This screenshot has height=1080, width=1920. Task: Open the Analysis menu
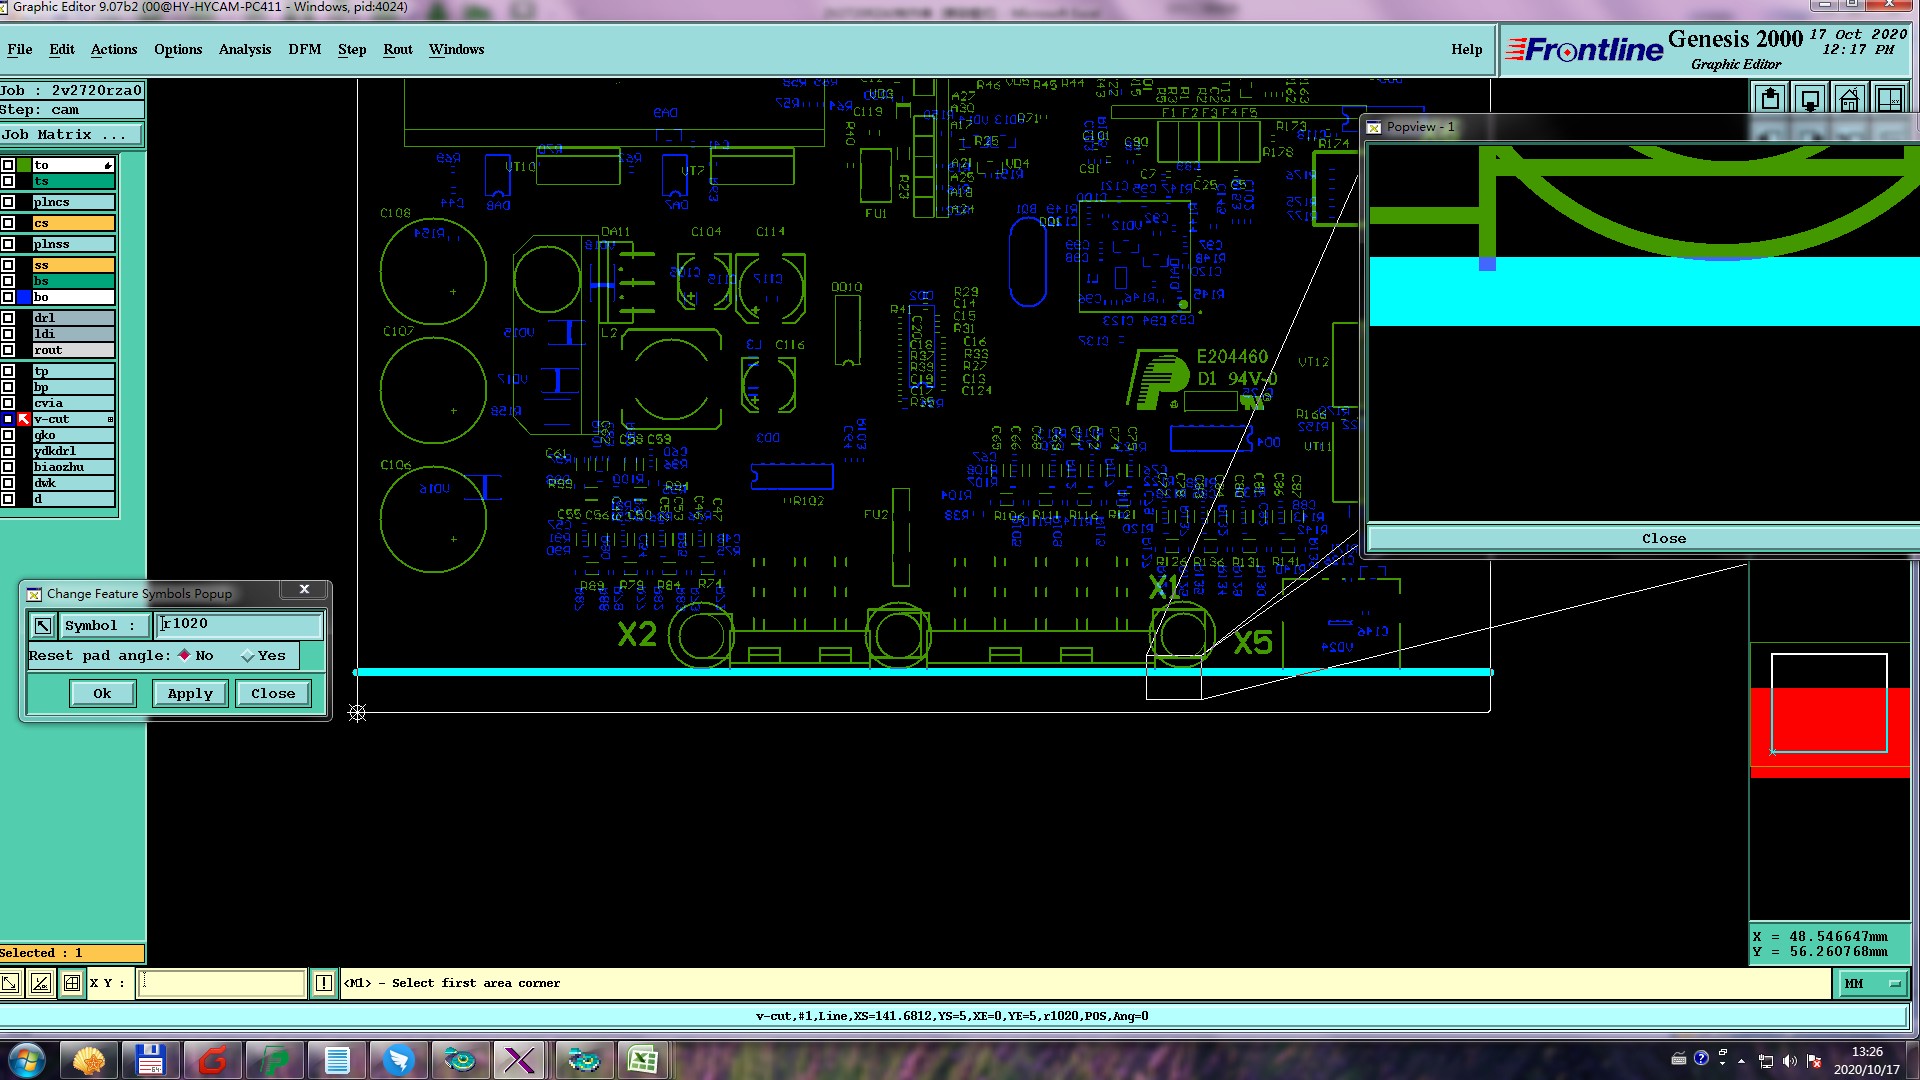[x=244, y=49]
